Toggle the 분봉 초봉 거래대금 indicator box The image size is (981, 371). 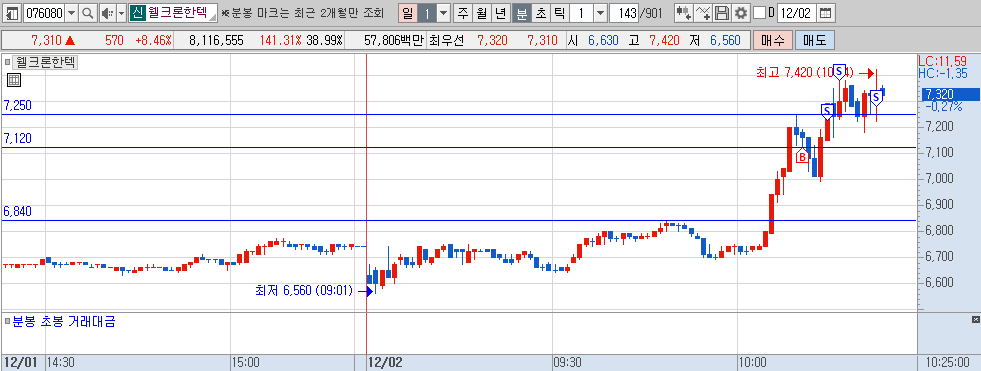point(8,322)
